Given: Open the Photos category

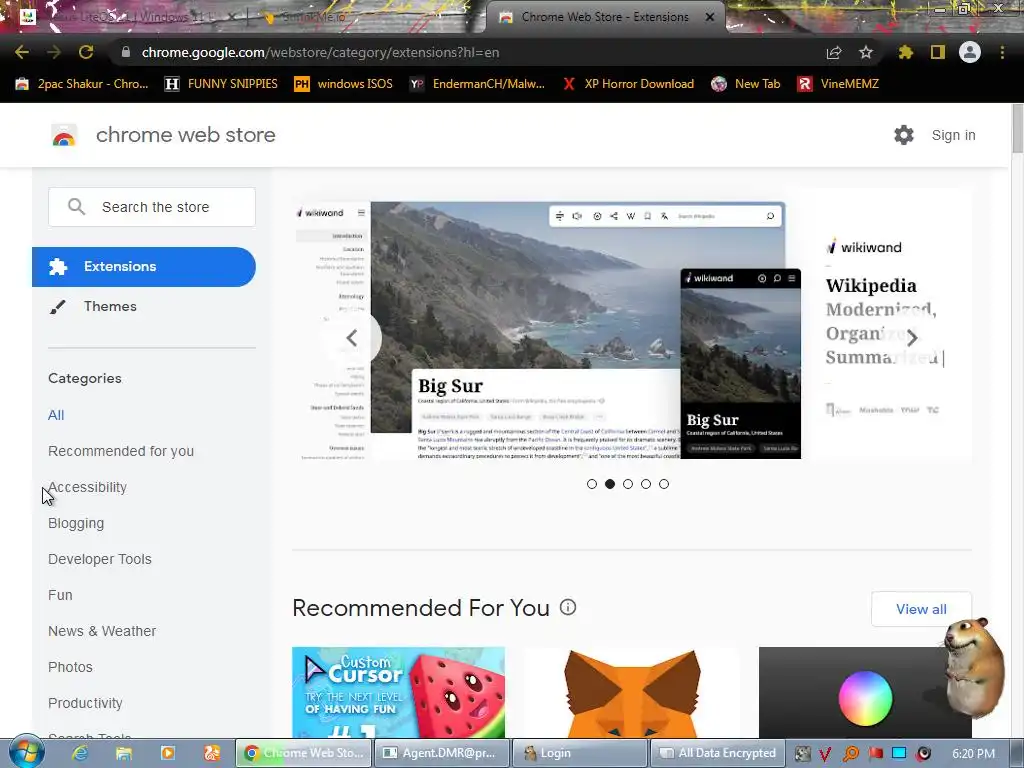Looking at the screenshot, I should tap(70, 667).
